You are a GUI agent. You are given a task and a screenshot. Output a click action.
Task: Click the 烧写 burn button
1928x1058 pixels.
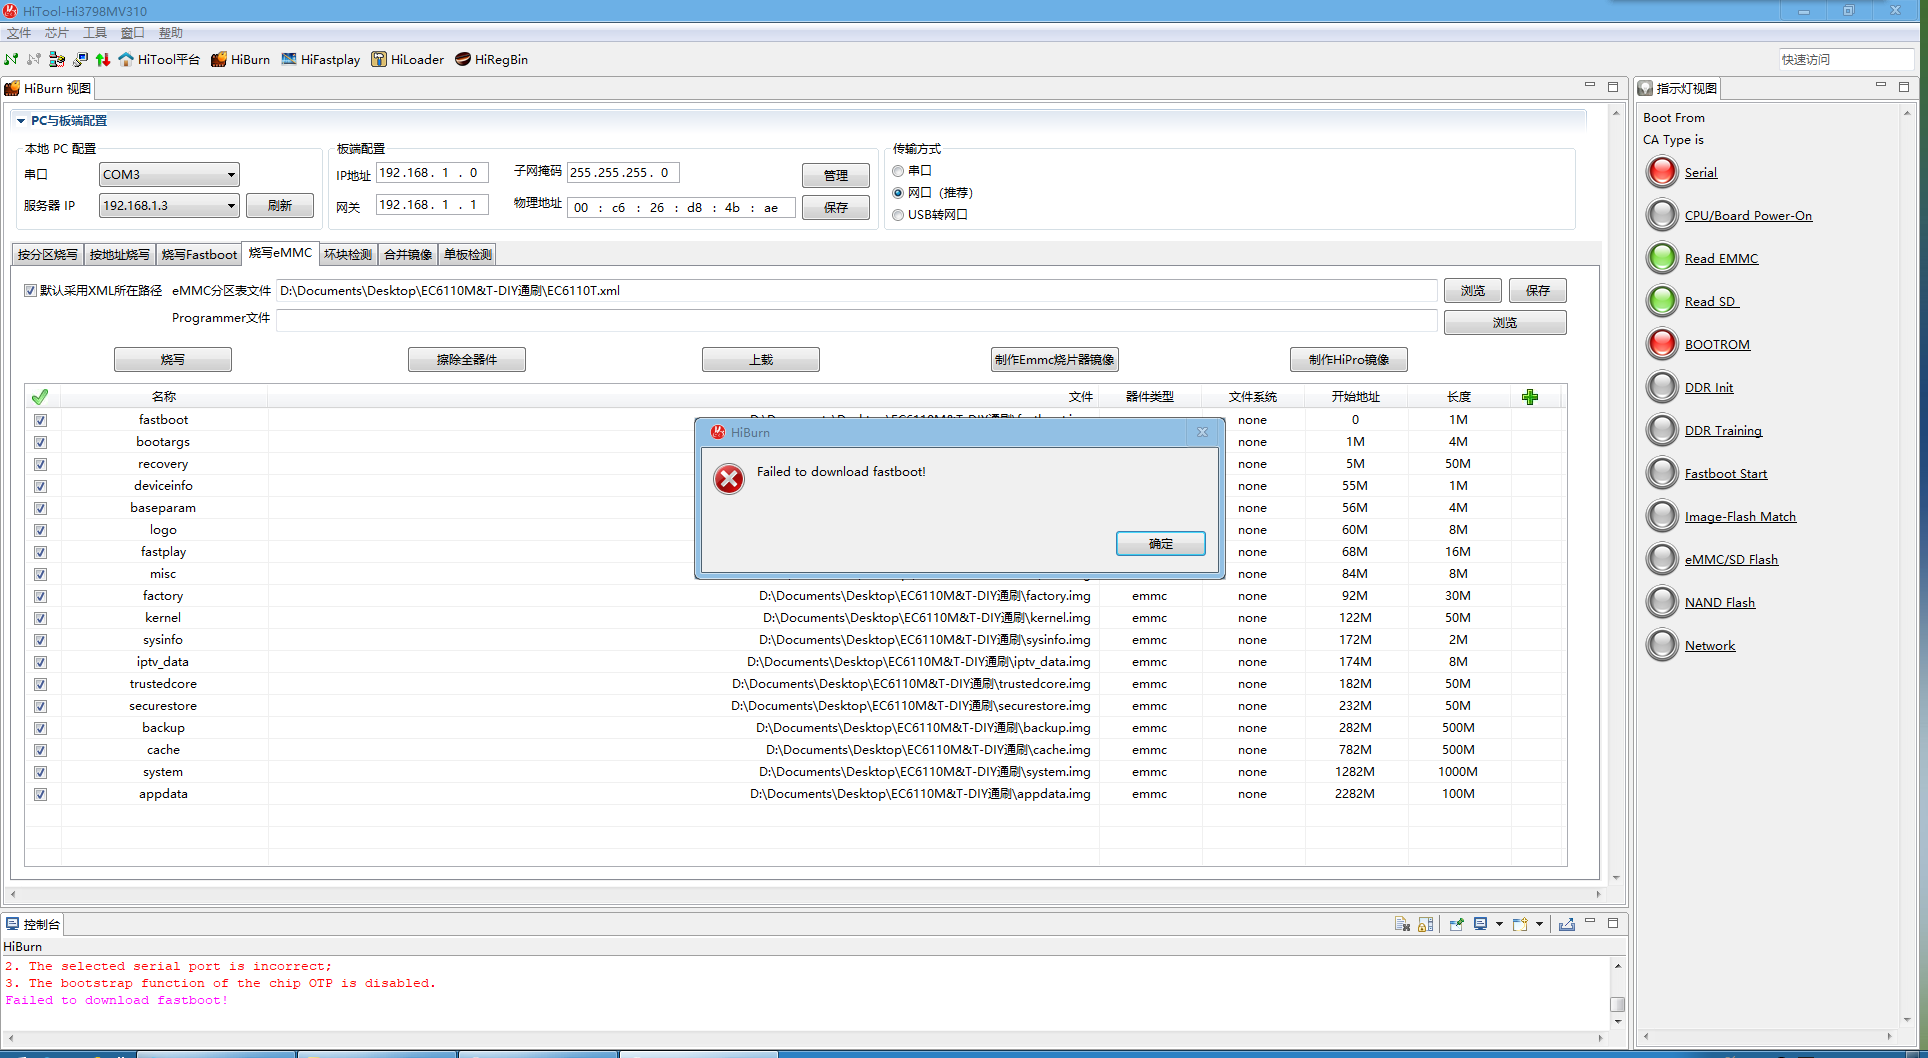[173, 360]
